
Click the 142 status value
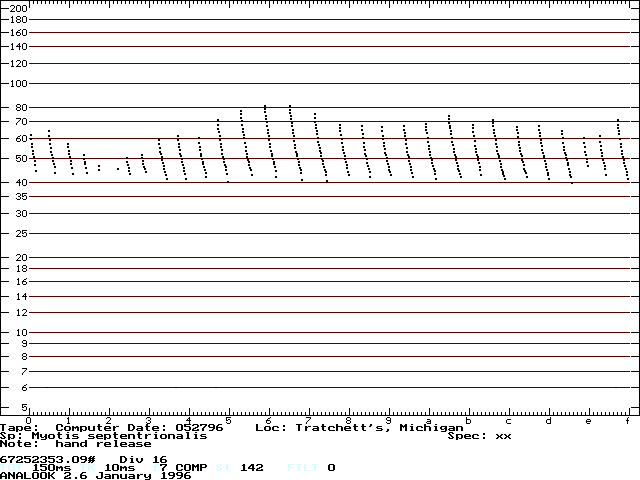point(252,467)
